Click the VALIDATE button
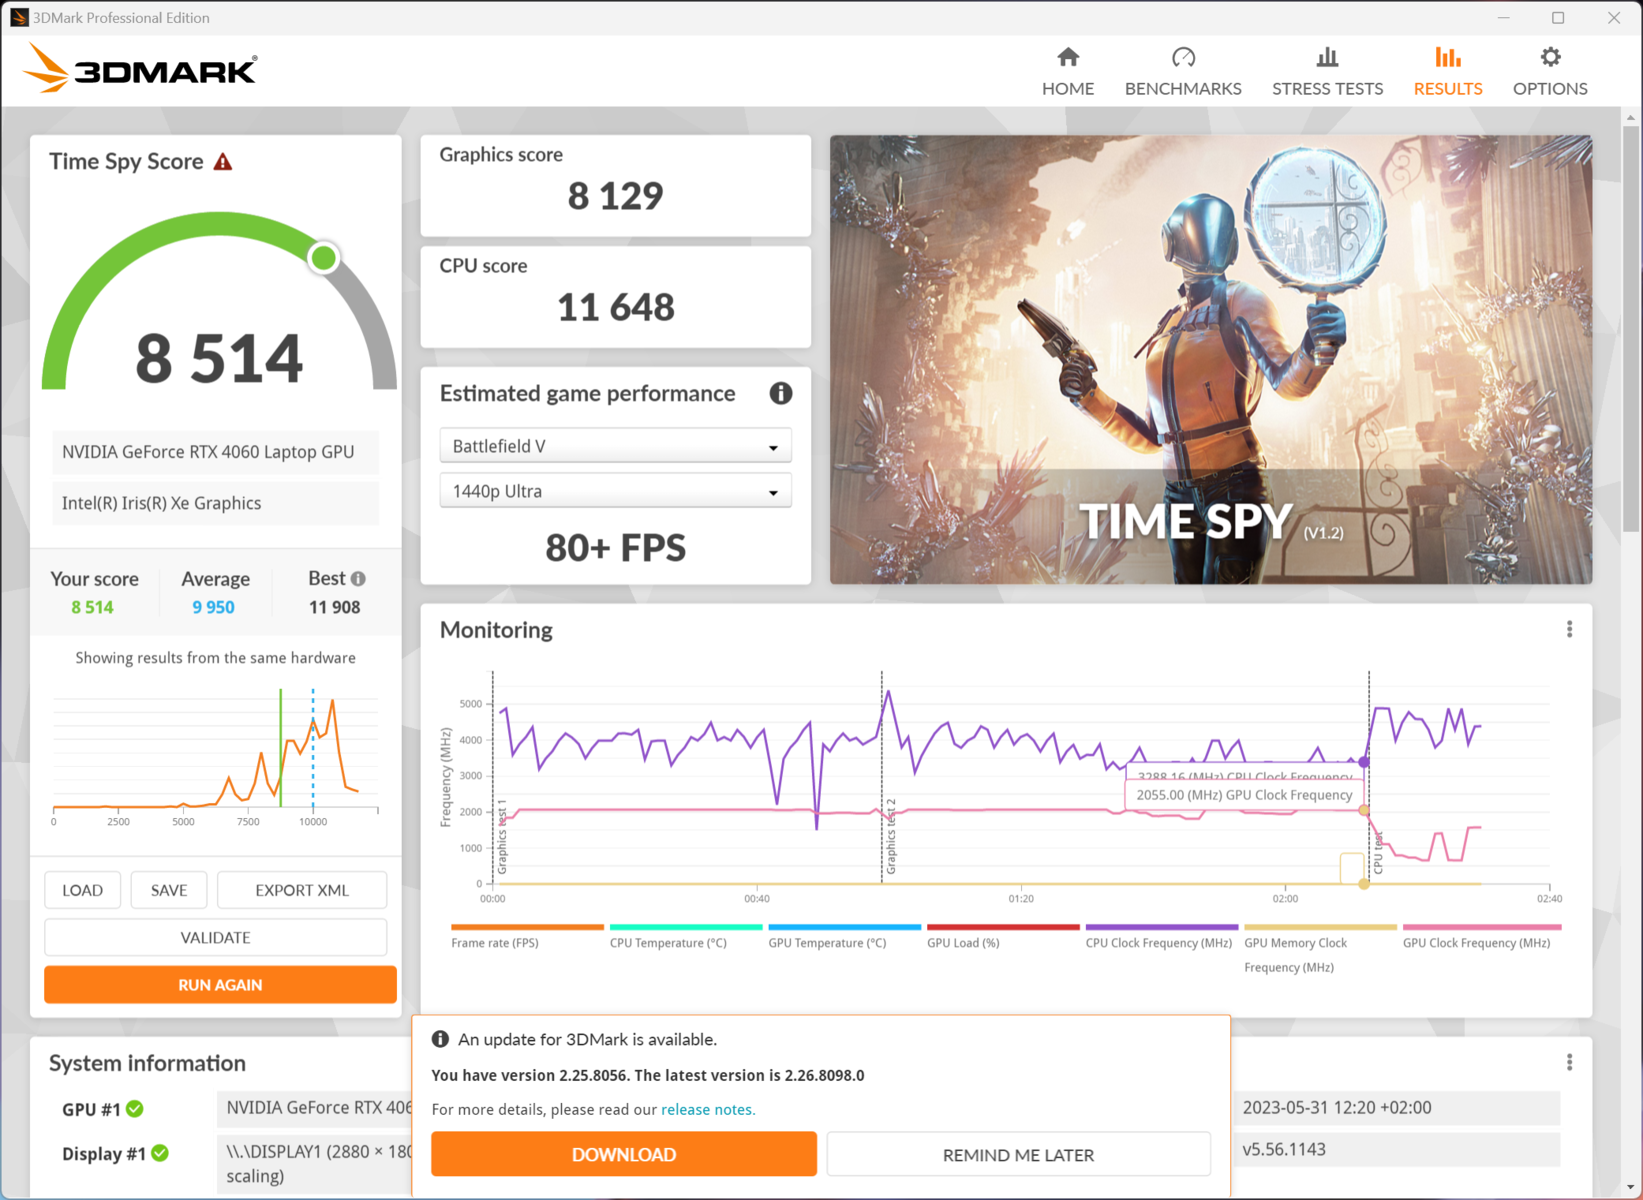Image resolution: width=1643 pixels, height=1200 pixels. 216,937
